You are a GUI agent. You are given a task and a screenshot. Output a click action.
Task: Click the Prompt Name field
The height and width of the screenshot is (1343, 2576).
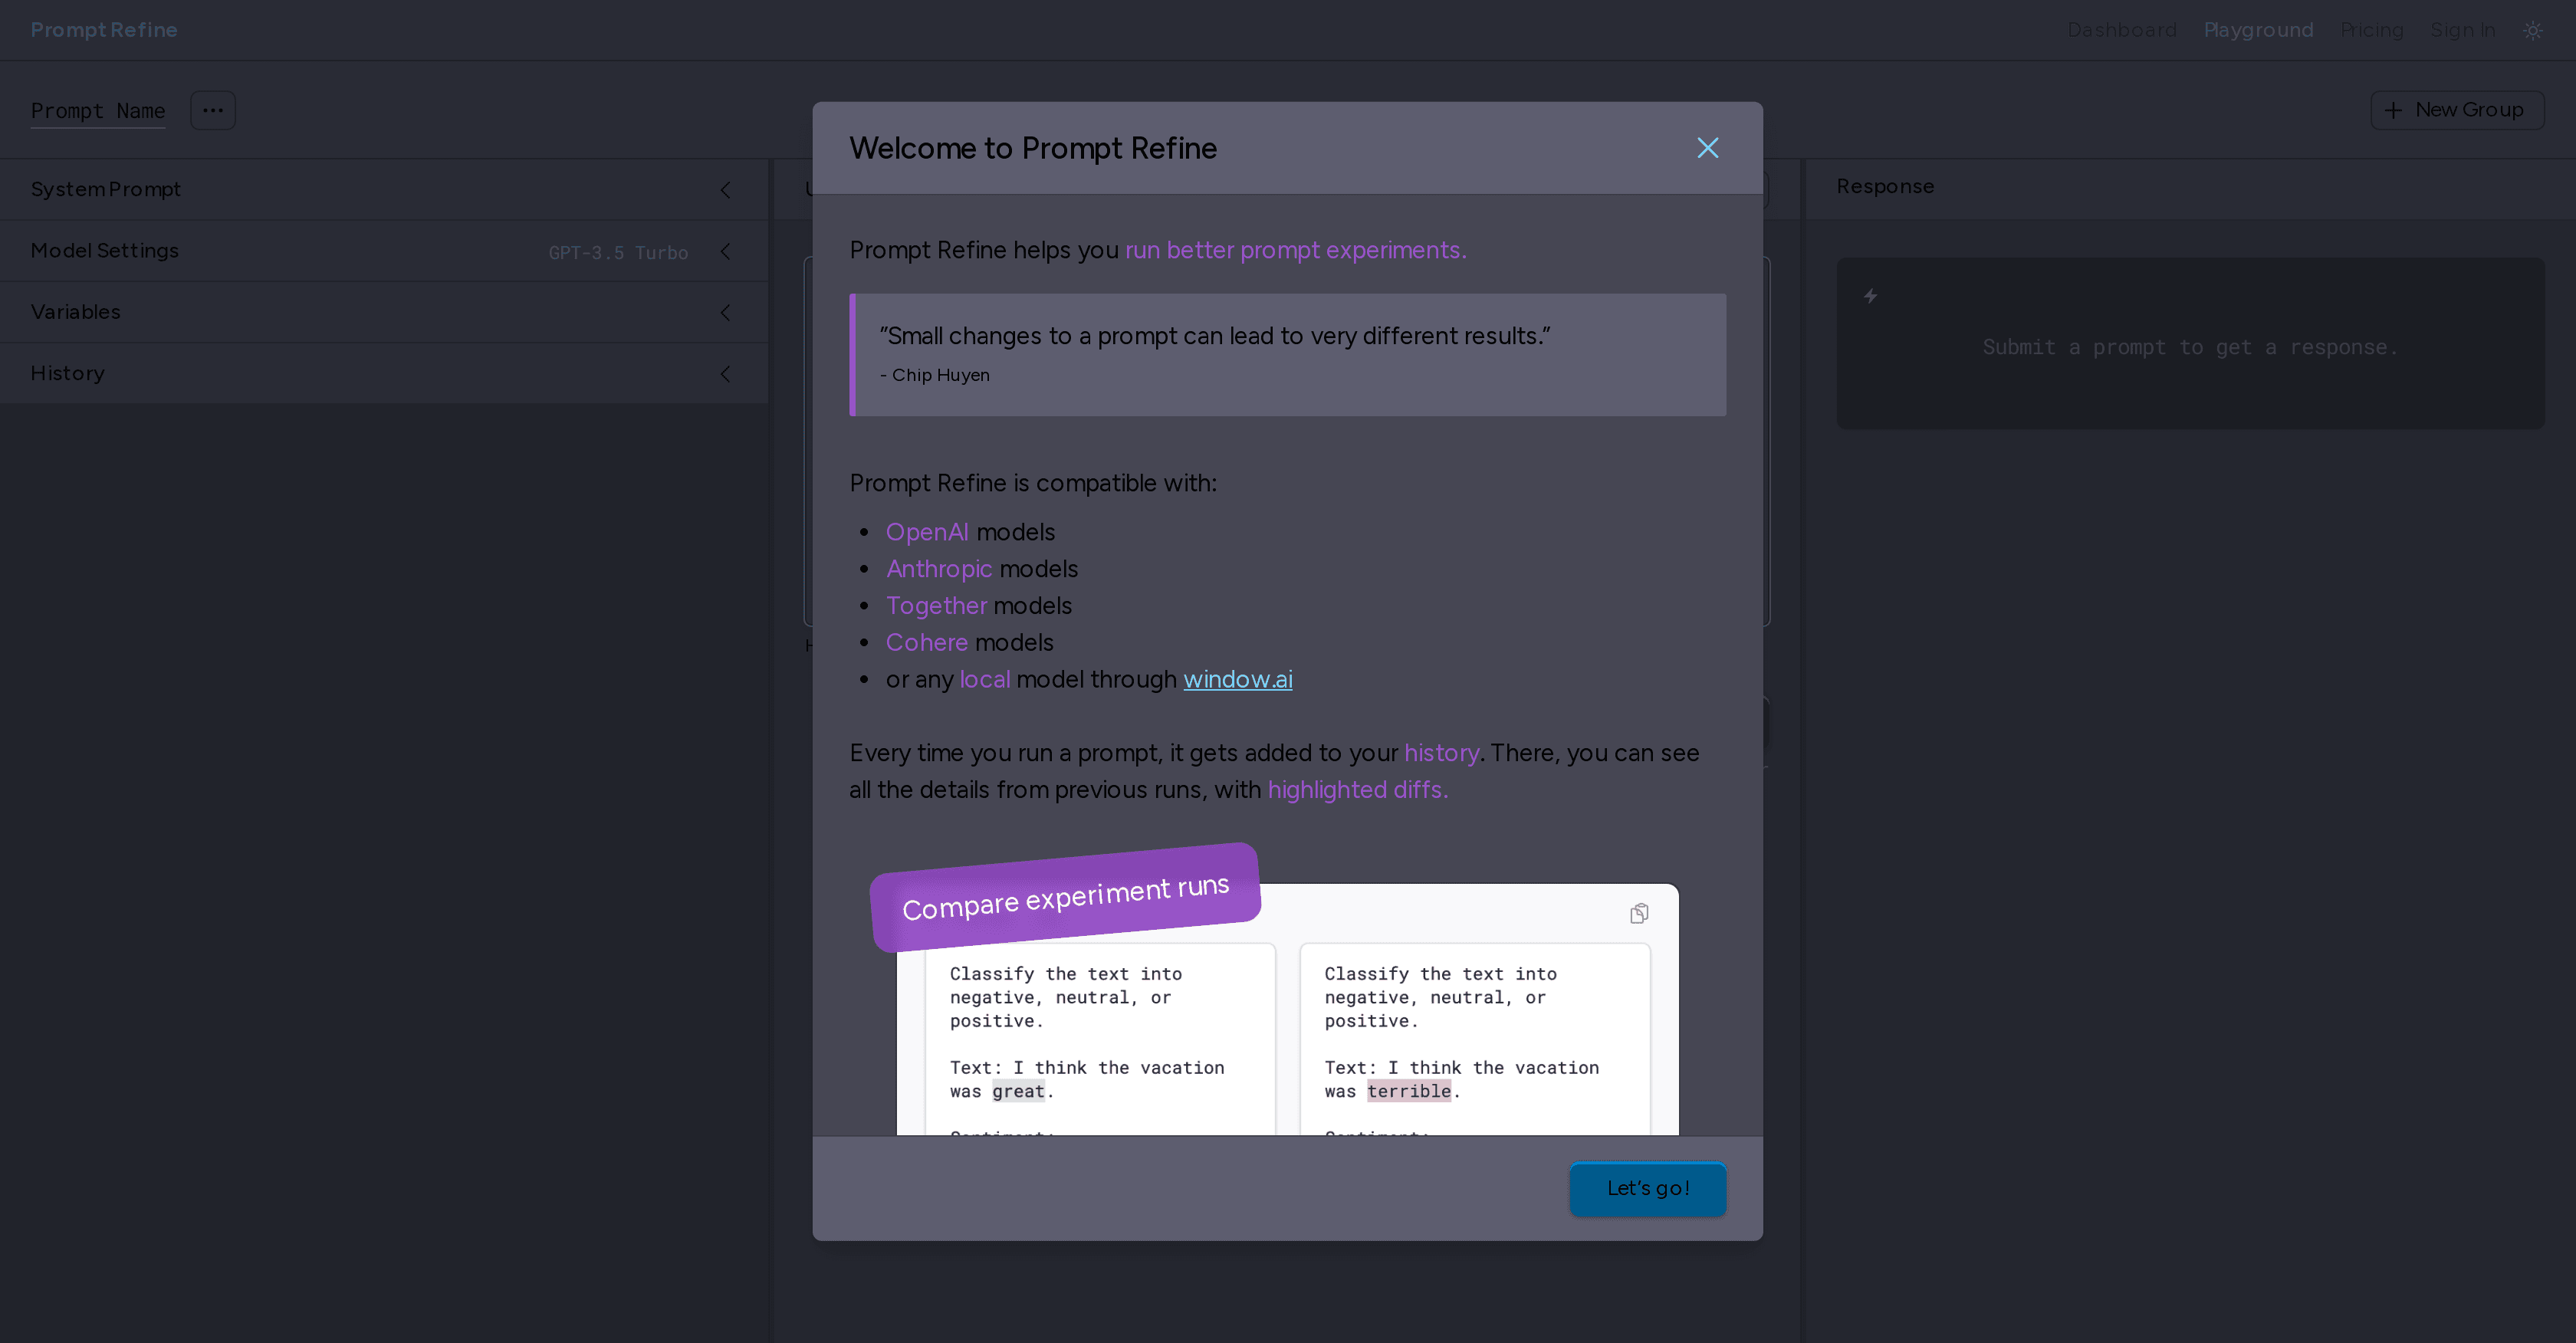click(98, 111)
